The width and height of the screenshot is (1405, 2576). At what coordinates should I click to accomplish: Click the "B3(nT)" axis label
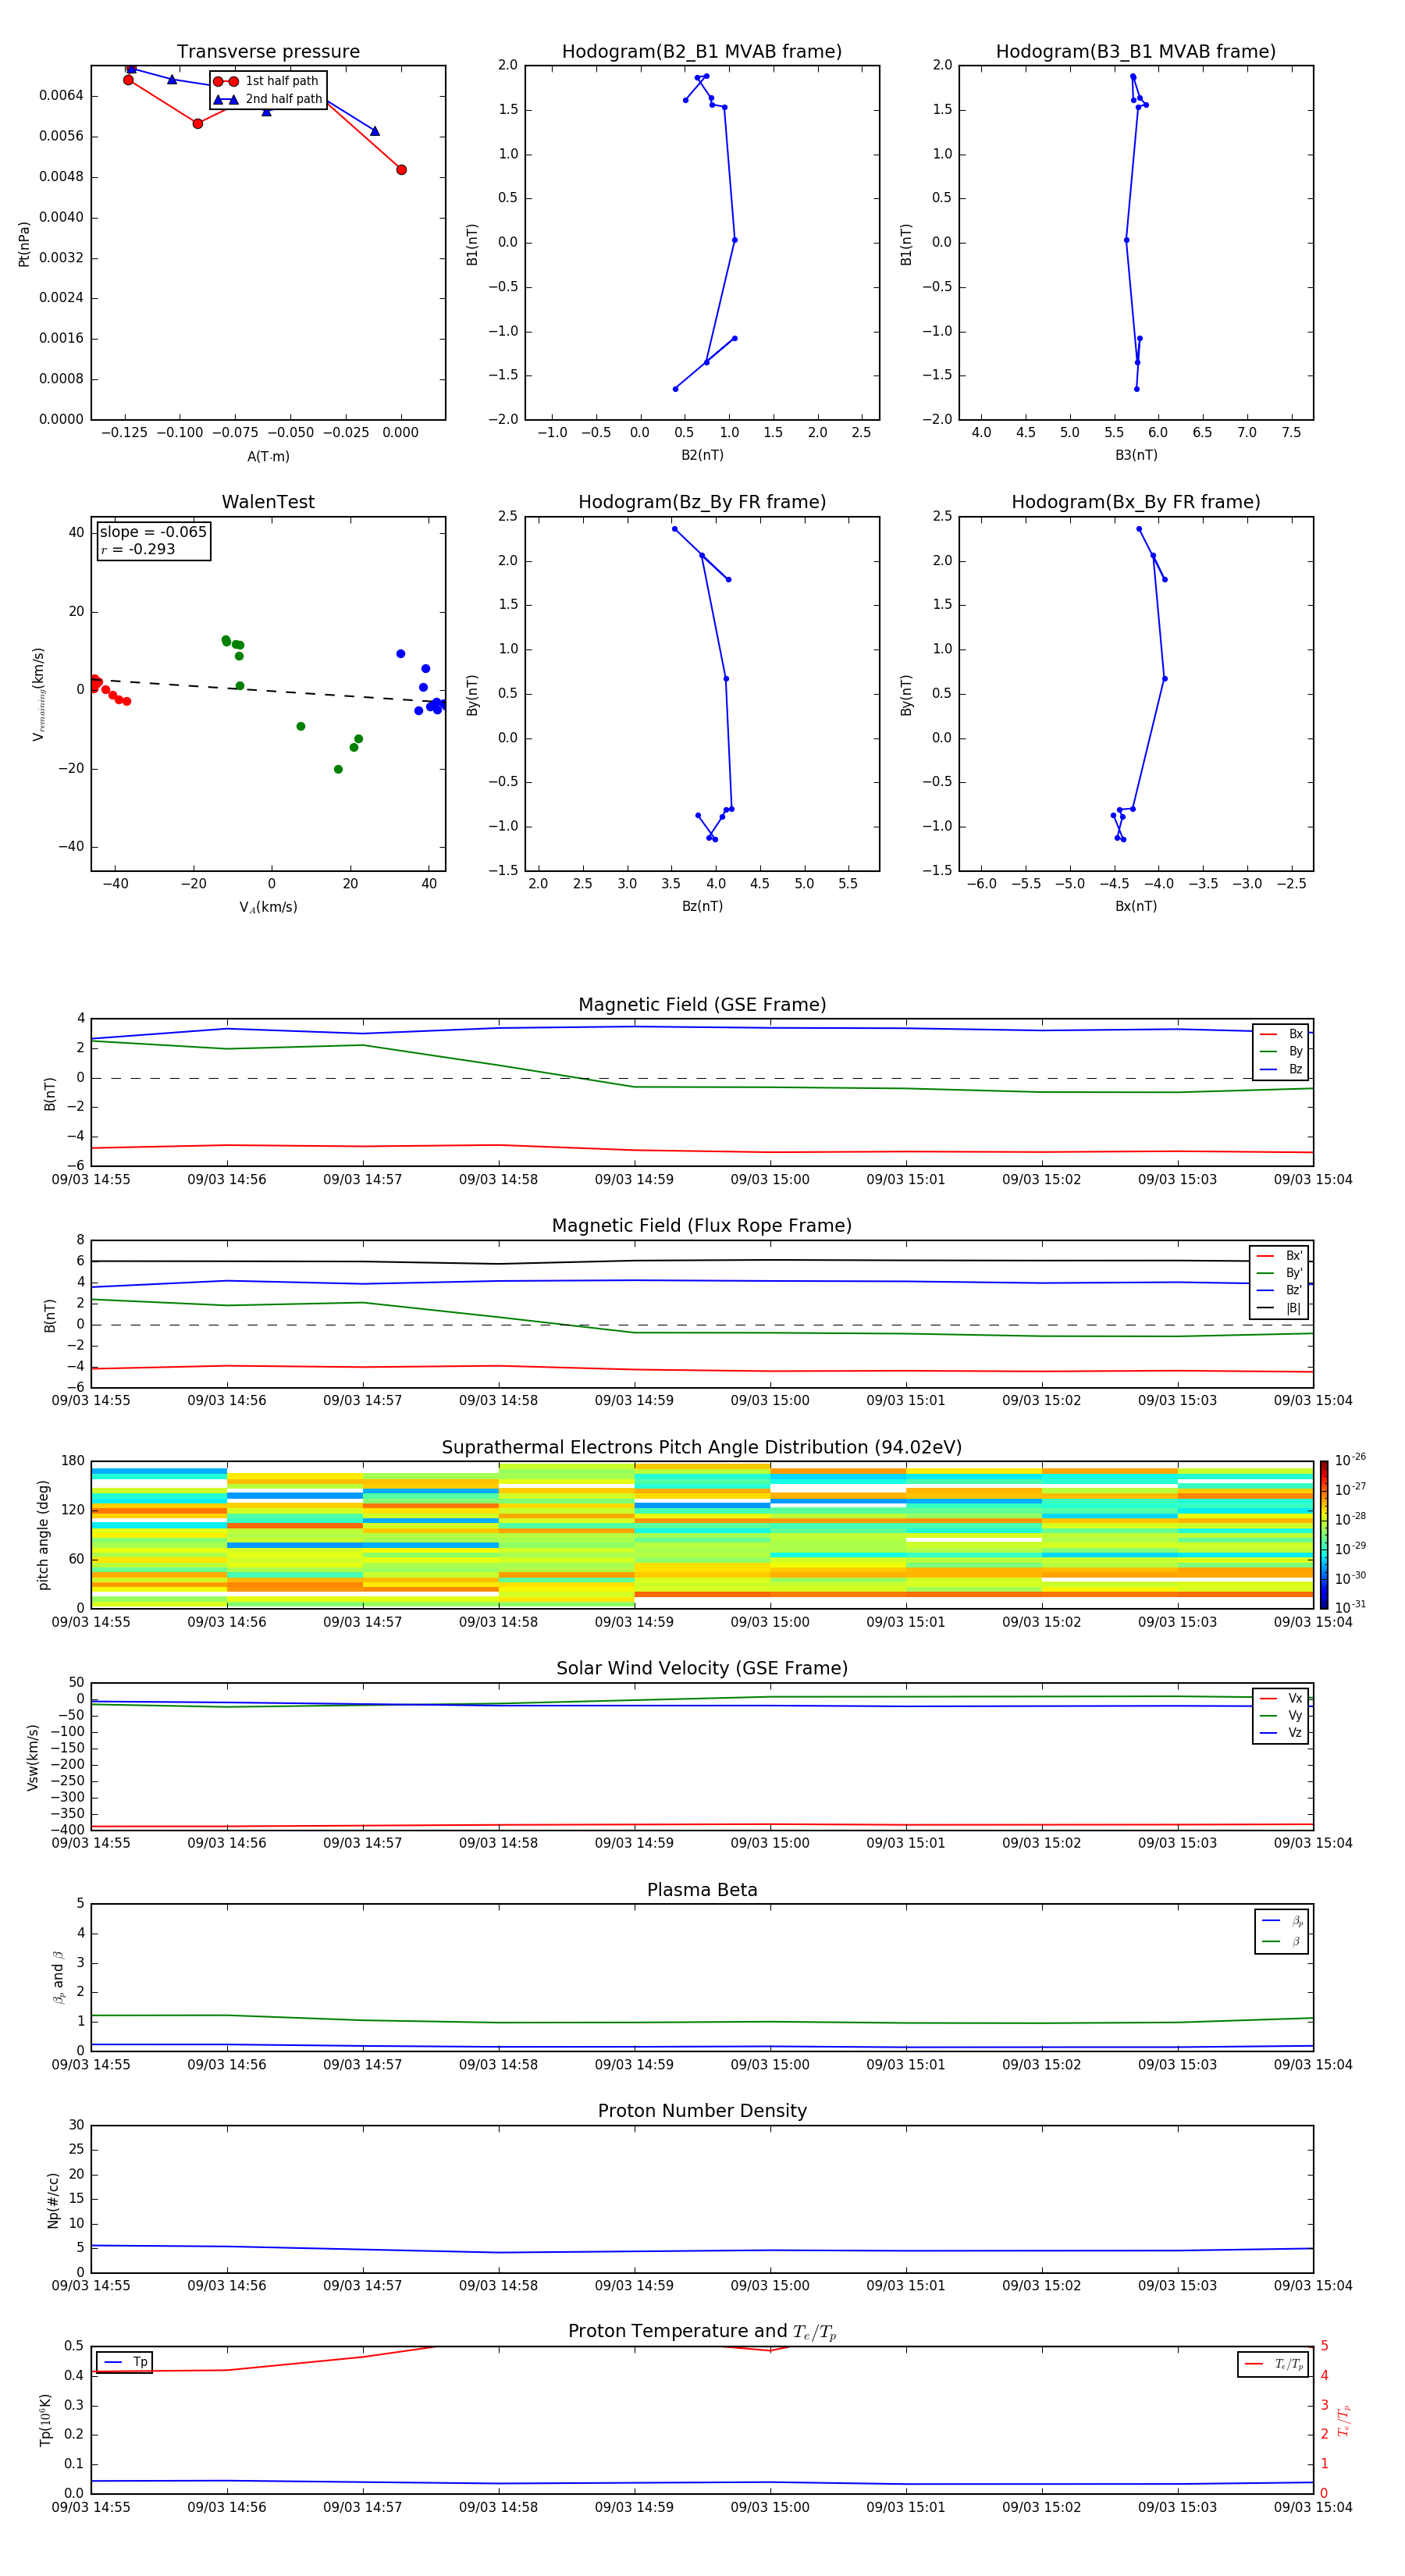pyautogui.click(x=1136, y=455)
